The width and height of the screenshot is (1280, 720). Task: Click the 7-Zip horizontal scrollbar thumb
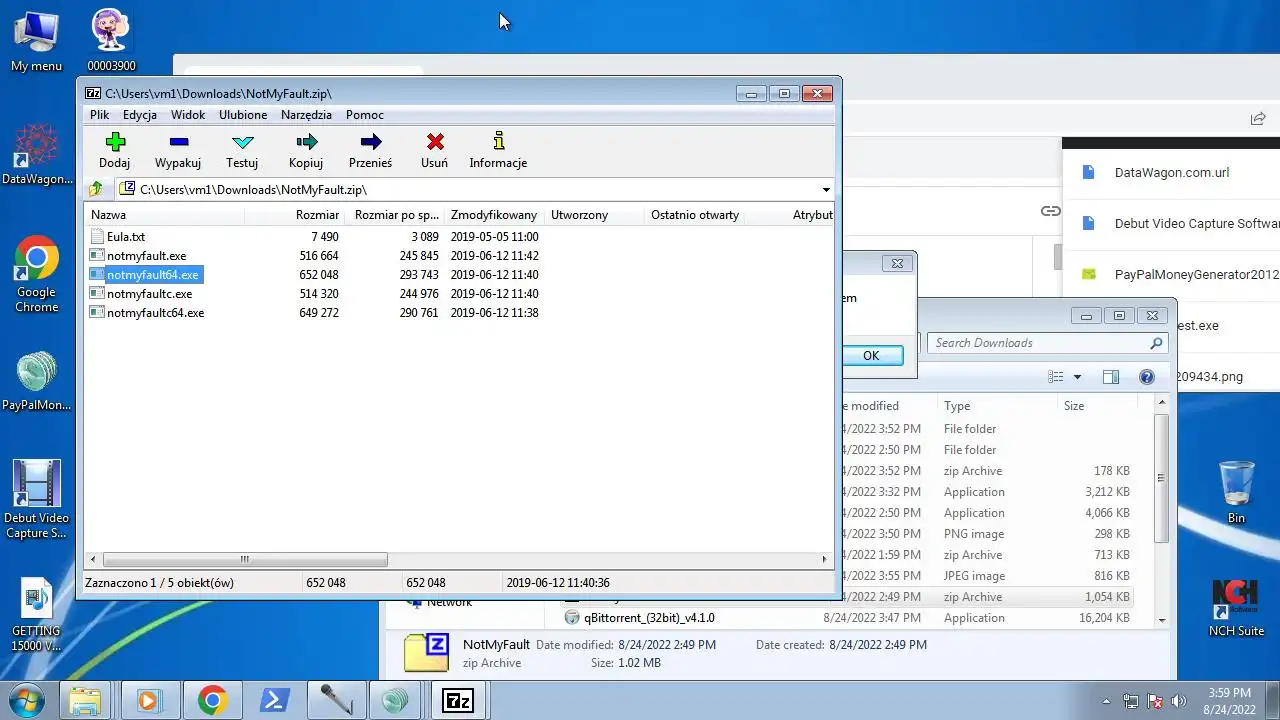coord(245,560)
